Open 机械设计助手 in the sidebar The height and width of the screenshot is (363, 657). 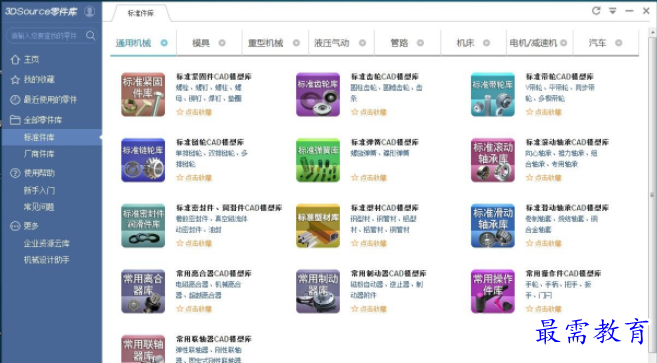(x=47, y=260)
